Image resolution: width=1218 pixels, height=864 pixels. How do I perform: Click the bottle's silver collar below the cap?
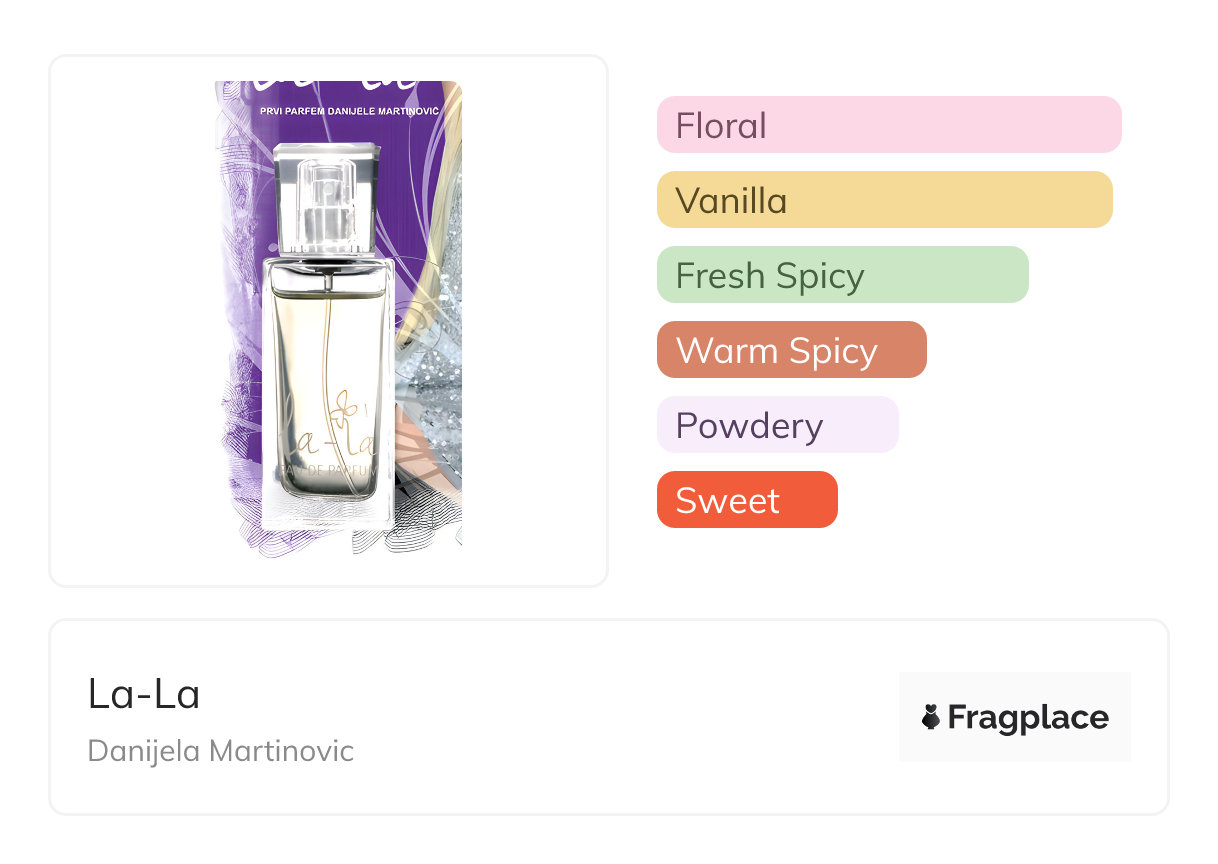click(x=328, y=266)
